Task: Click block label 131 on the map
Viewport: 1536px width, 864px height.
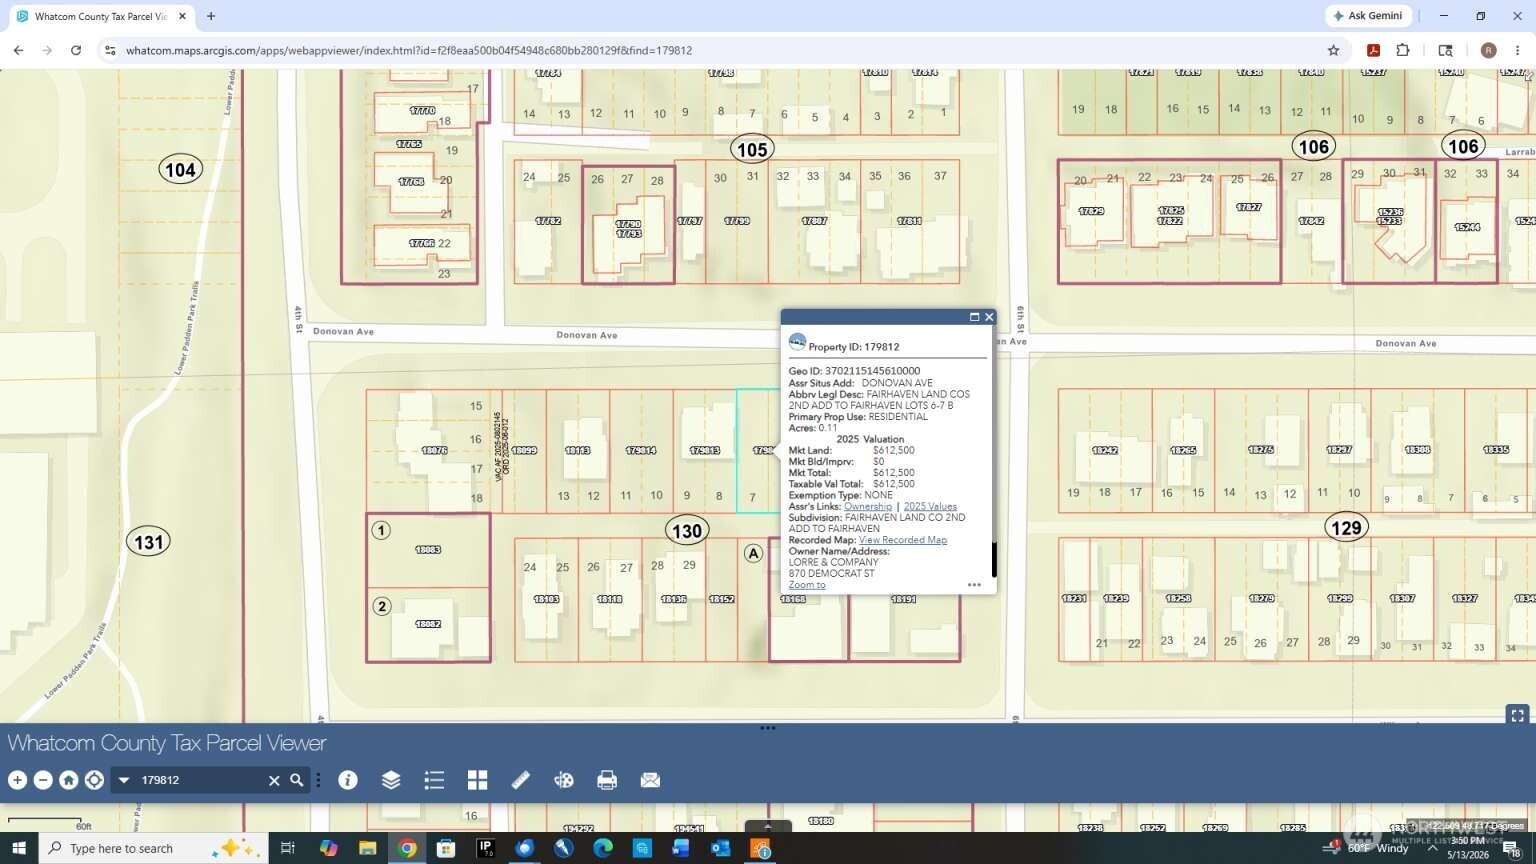Action: click(x=148, y=542)
